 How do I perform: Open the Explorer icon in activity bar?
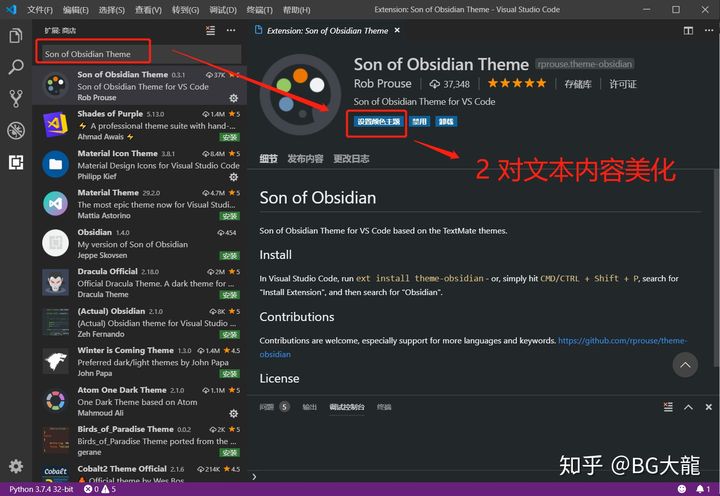coord(16,35)
